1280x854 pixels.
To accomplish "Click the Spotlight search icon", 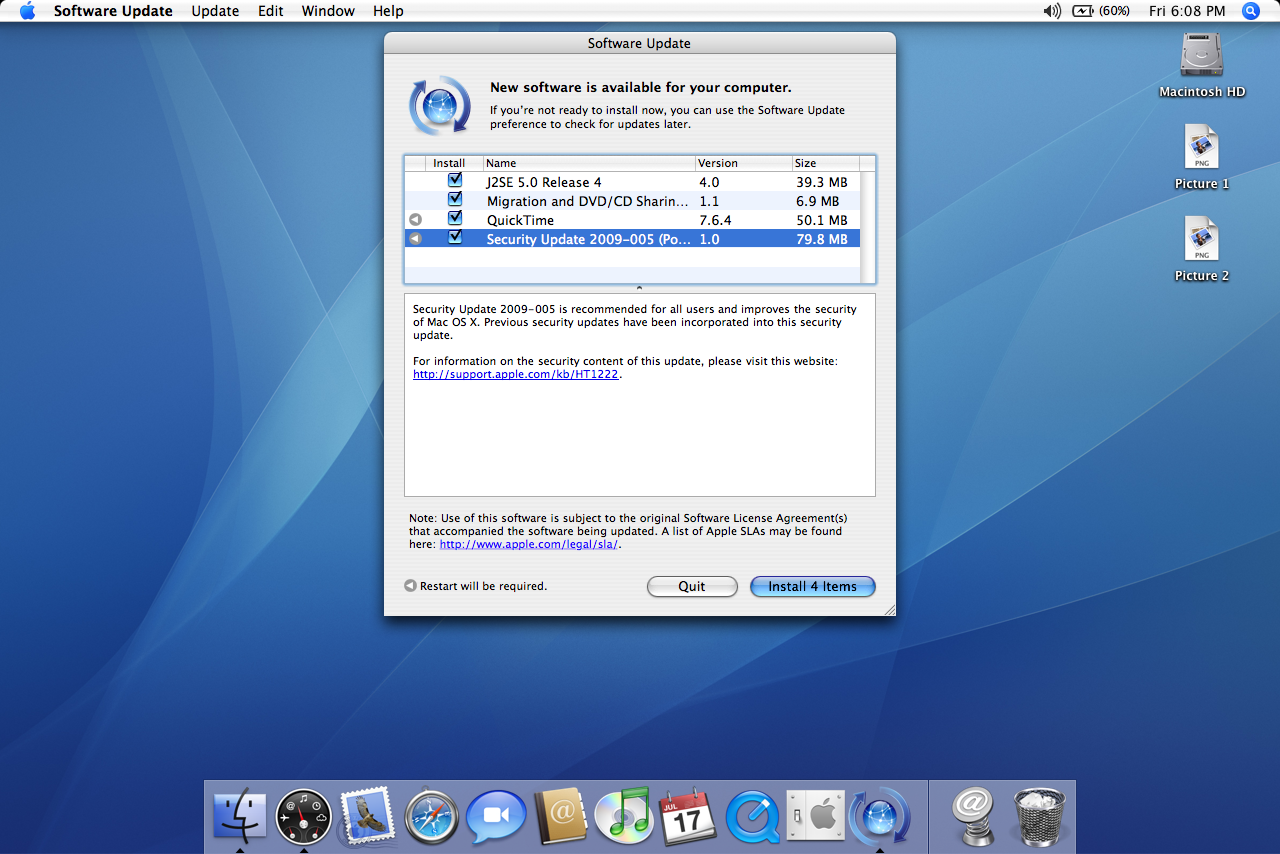I will coord(1250,11).
